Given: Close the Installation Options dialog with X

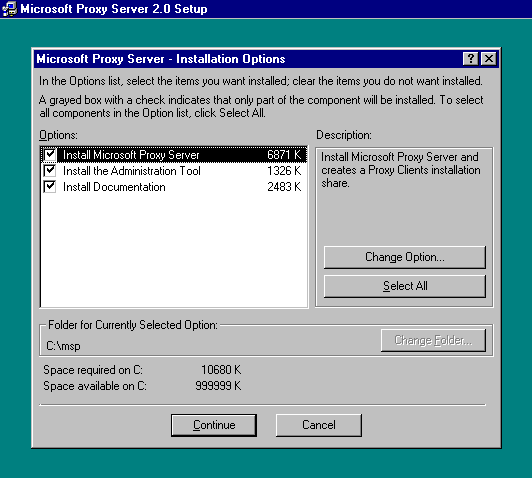Looking at the screenshot, I should pos(489,59).
